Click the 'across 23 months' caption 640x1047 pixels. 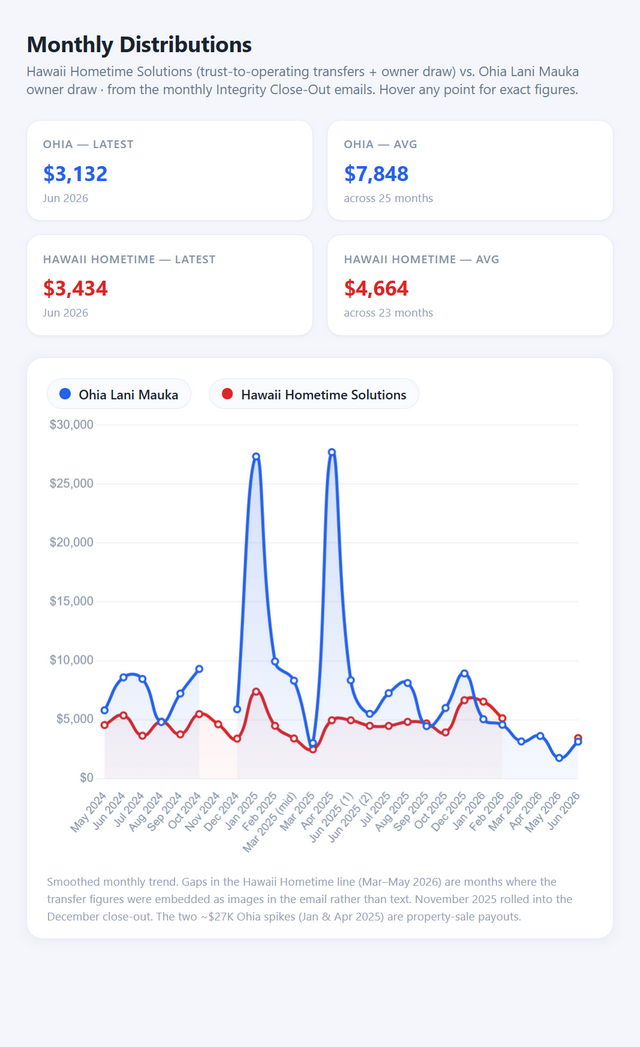[388, 313]
